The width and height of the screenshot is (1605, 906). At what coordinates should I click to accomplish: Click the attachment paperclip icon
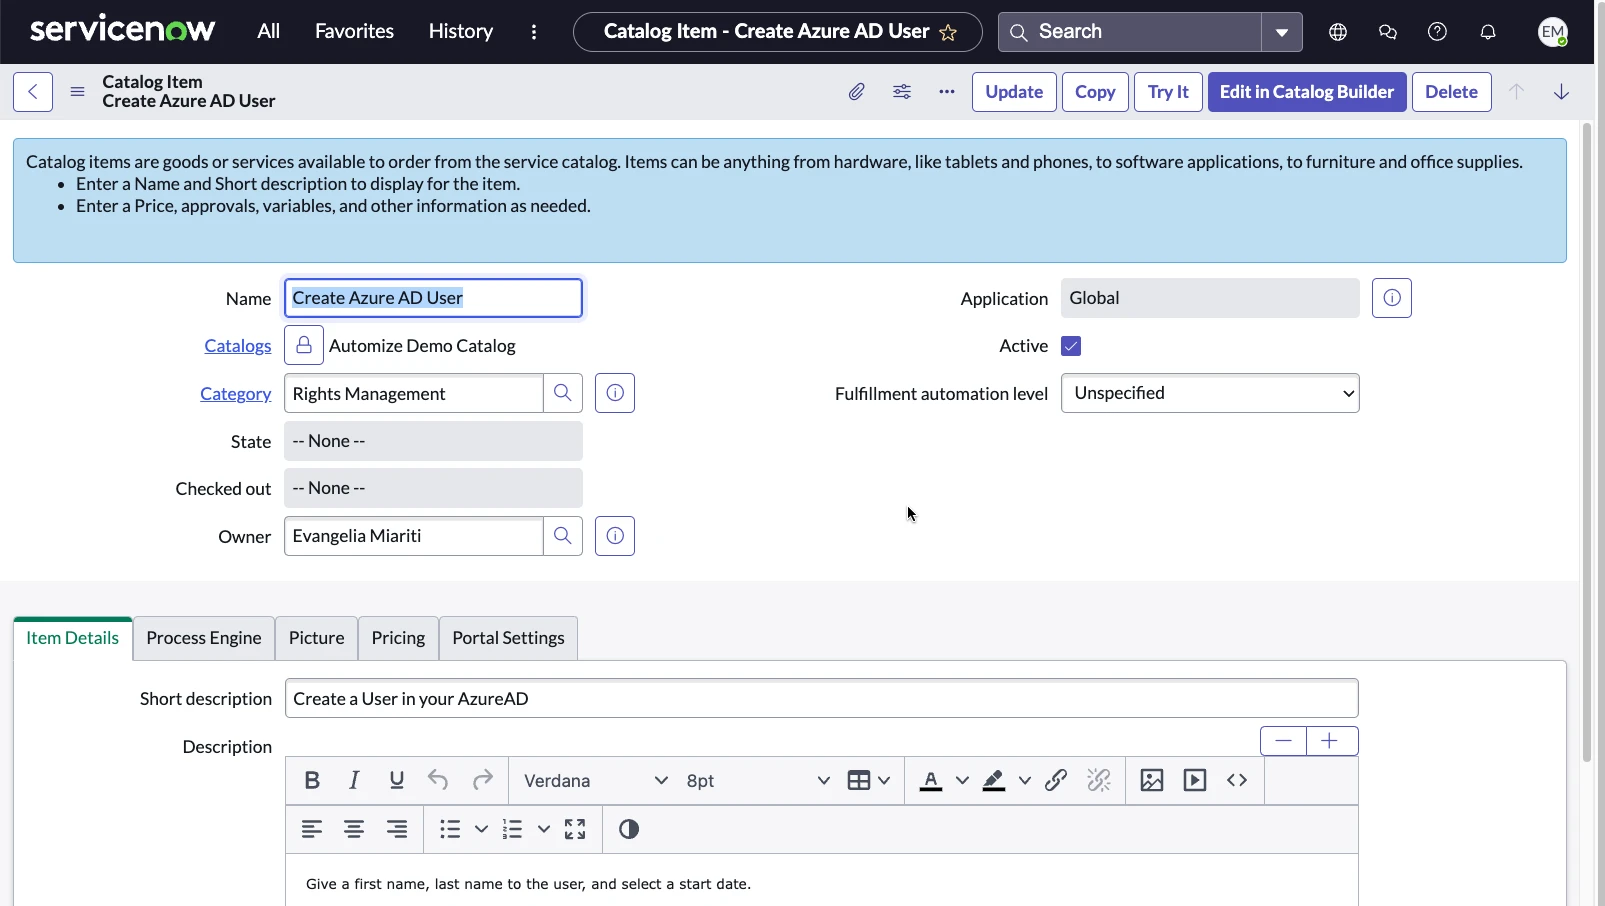coord(856,92)
